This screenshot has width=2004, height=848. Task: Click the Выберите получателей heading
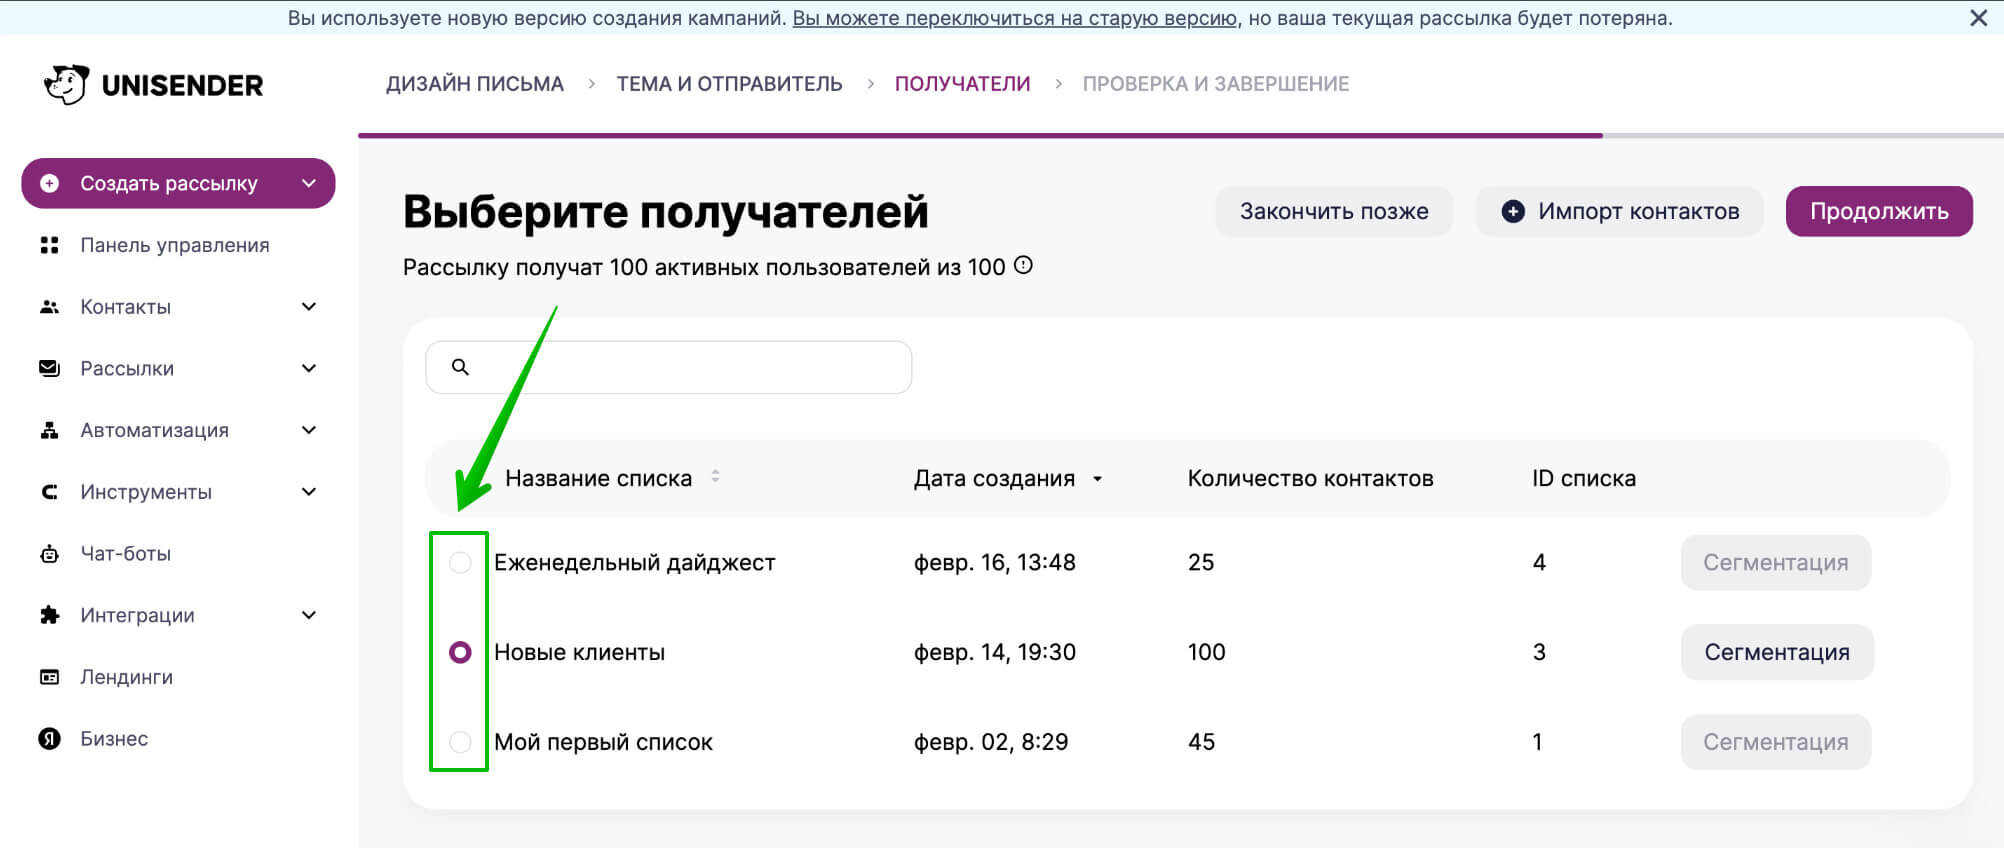tap(666, 211)
